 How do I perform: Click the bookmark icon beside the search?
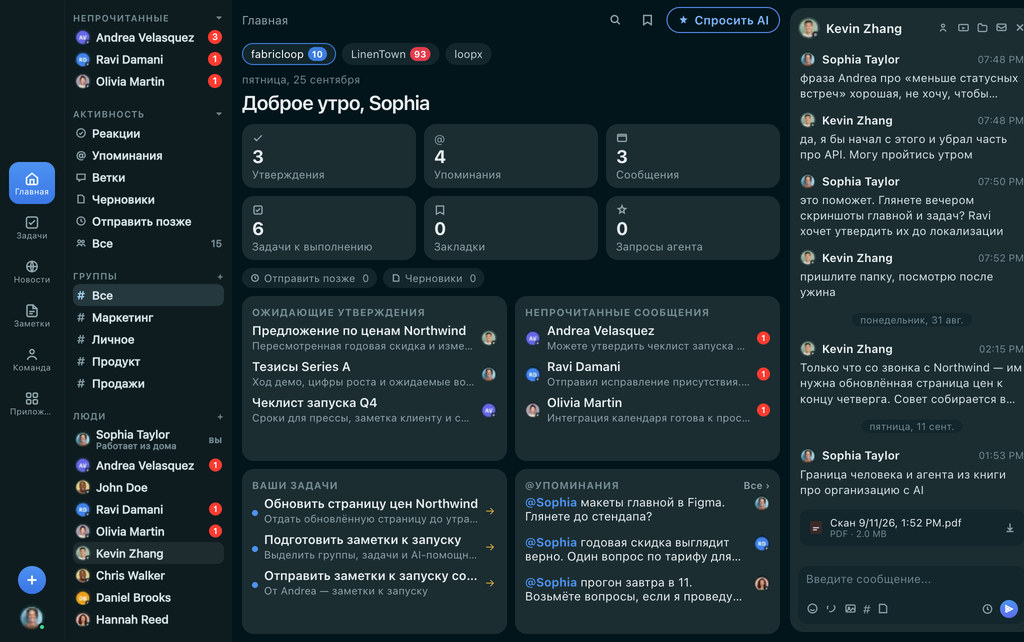647,20
